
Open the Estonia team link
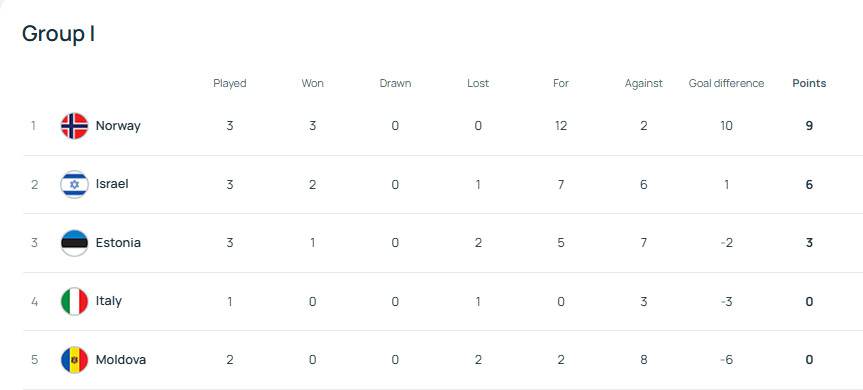tap(118, 243)
